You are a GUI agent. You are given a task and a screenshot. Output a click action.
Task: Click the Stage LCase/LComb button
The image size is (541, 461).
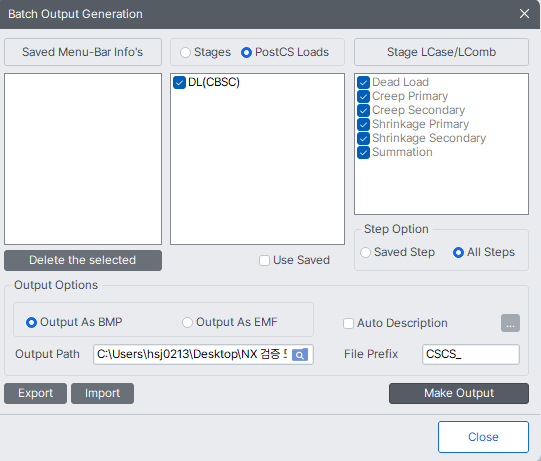pyautogui.click(x=441, y=52)
